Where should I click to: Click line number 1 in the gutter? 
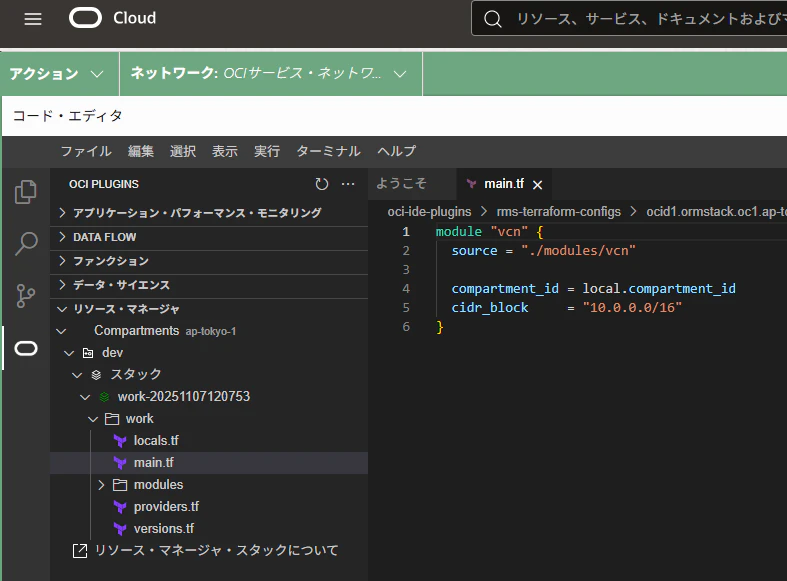pos(406,232)
